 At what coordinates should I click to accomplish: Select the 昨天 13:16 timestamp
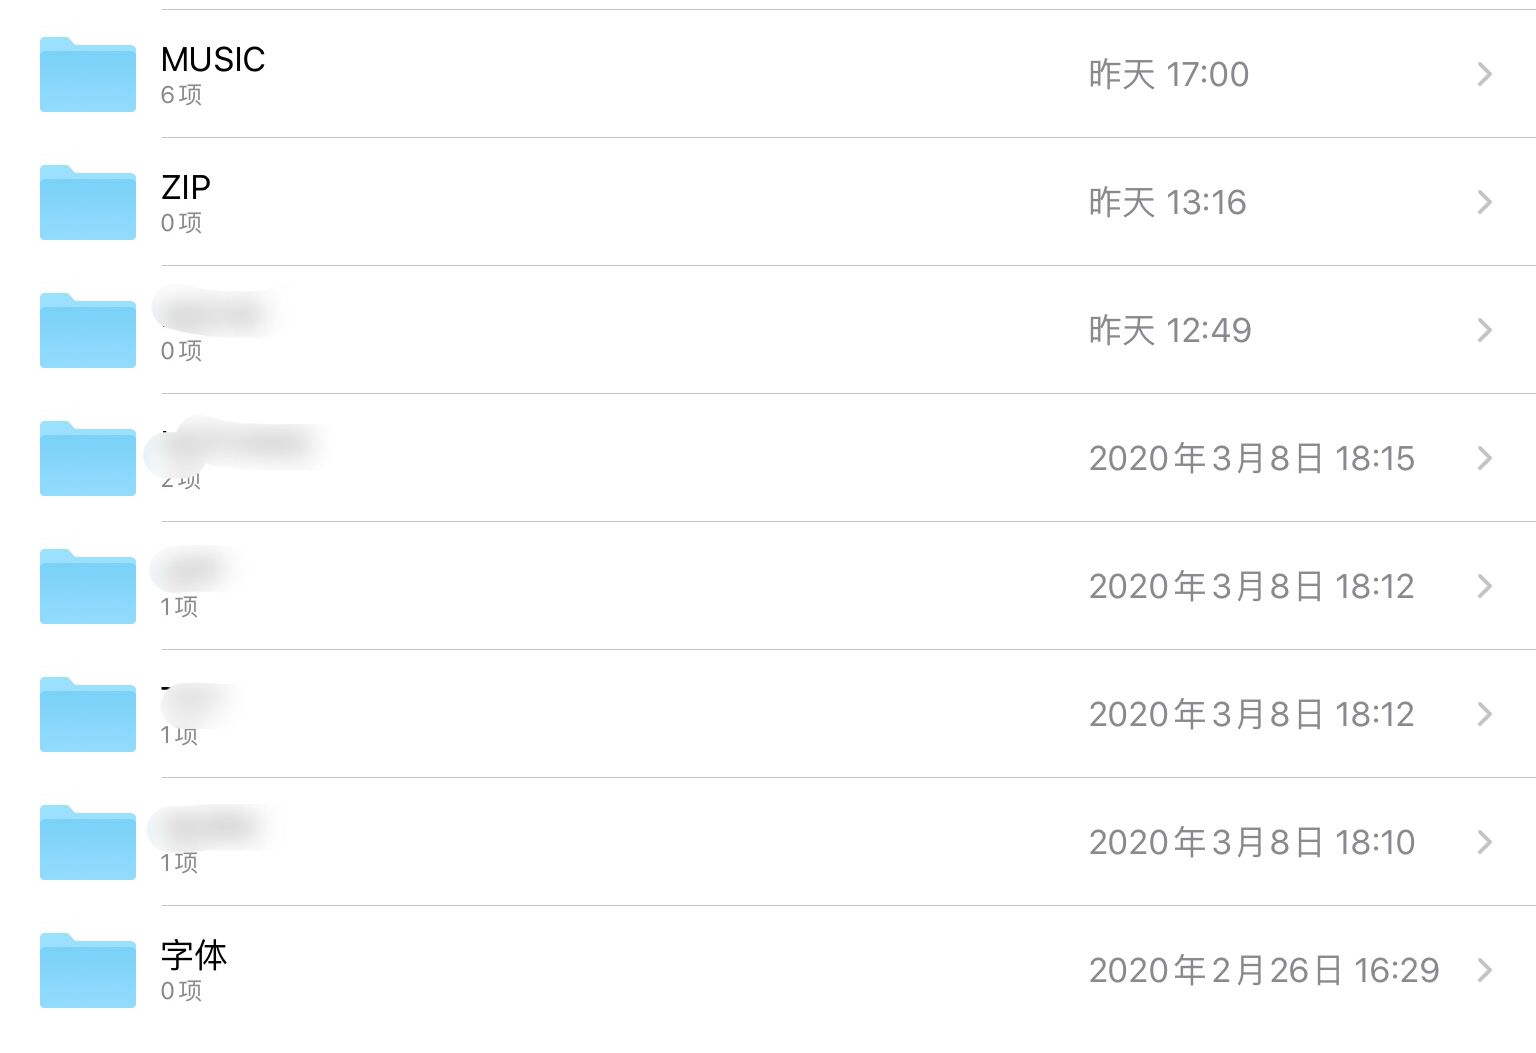tap(1168, 202)
